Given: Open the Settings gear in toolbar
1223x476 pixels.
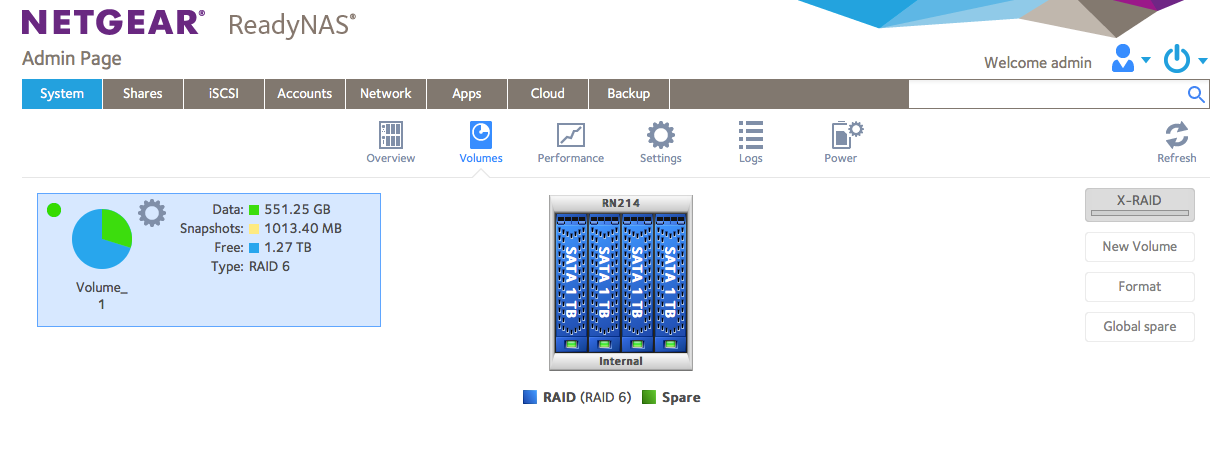Looking at the screenshot, I should click(660, 136).
